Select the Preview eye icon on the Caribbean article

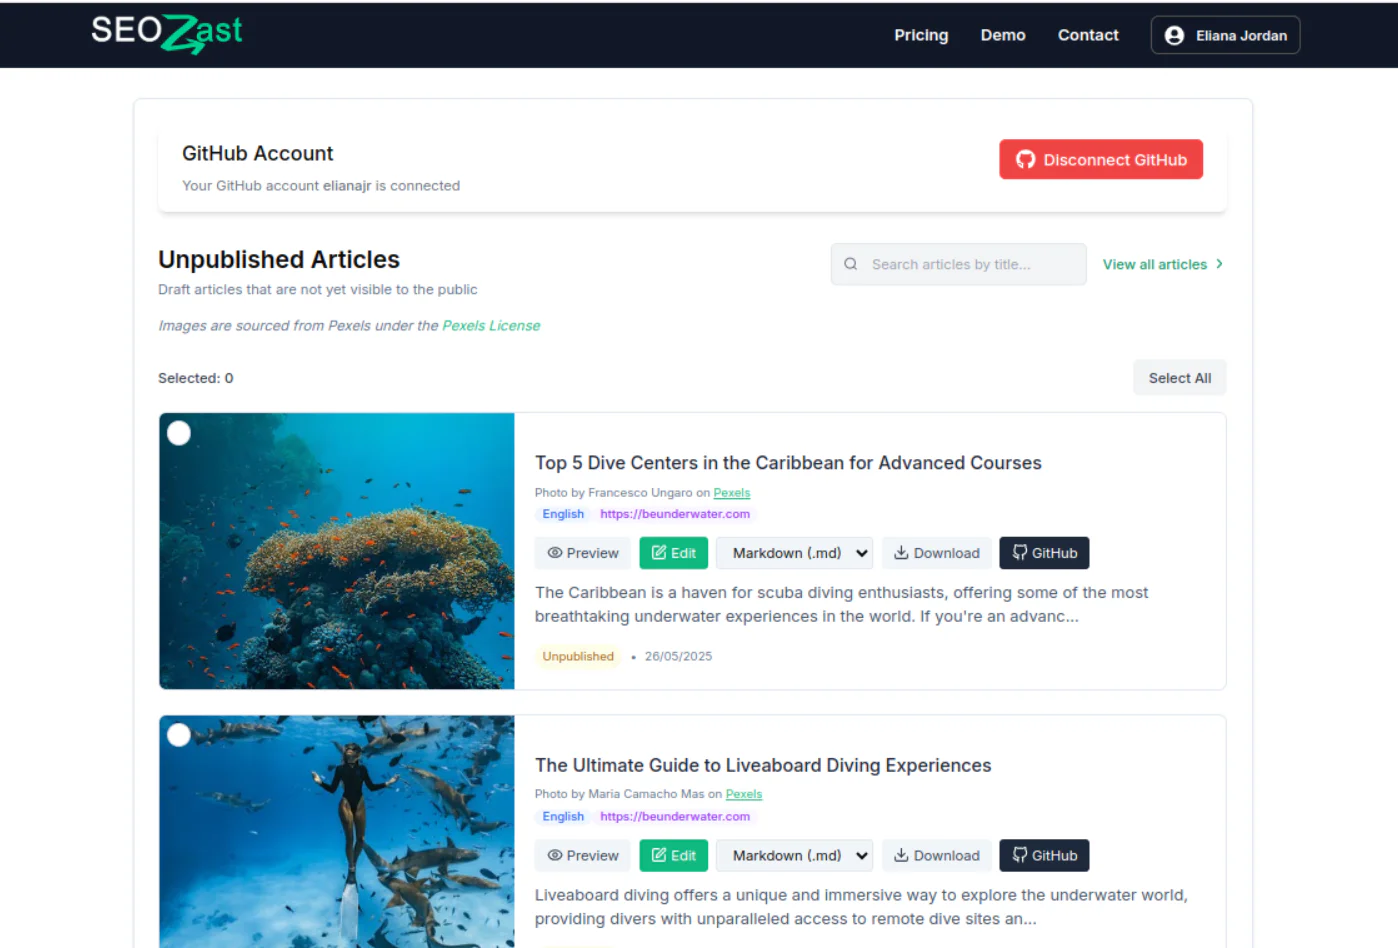click(556, 553)
